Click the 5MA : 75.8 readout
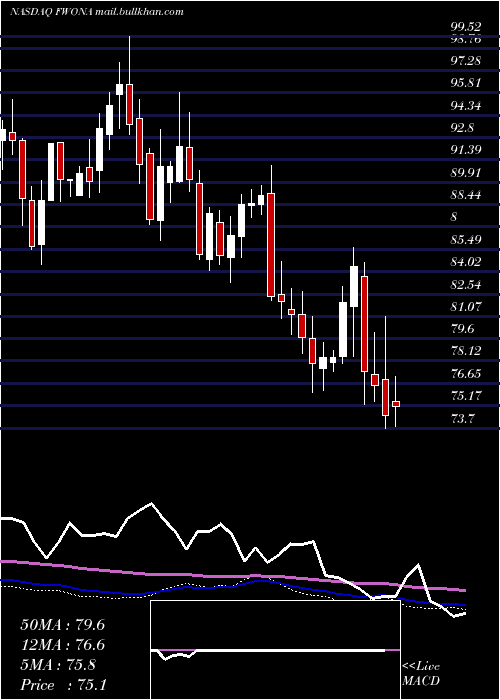The width and height of the screenshot is (500, 700). (x=58, y=665)
